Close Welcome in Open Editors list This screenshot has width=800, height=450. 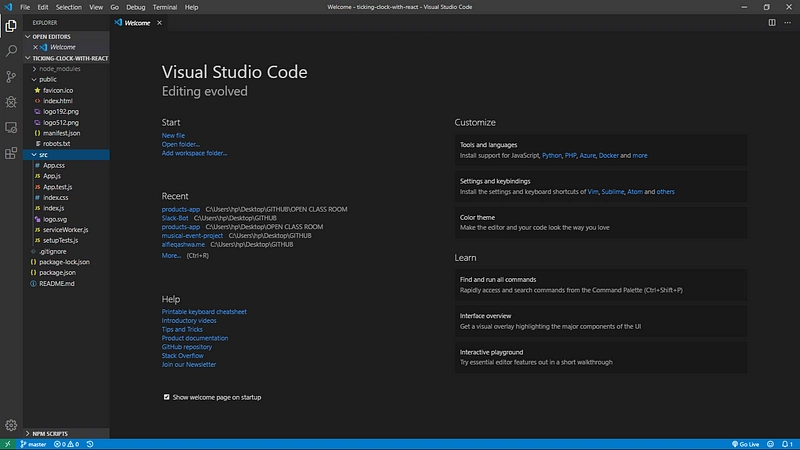(x=35, y=47)
